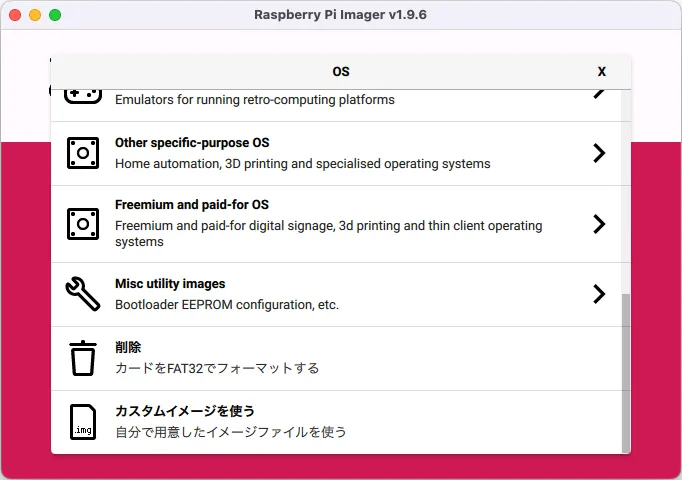Expand Other specific-purpose OS with its chevron

599,153
